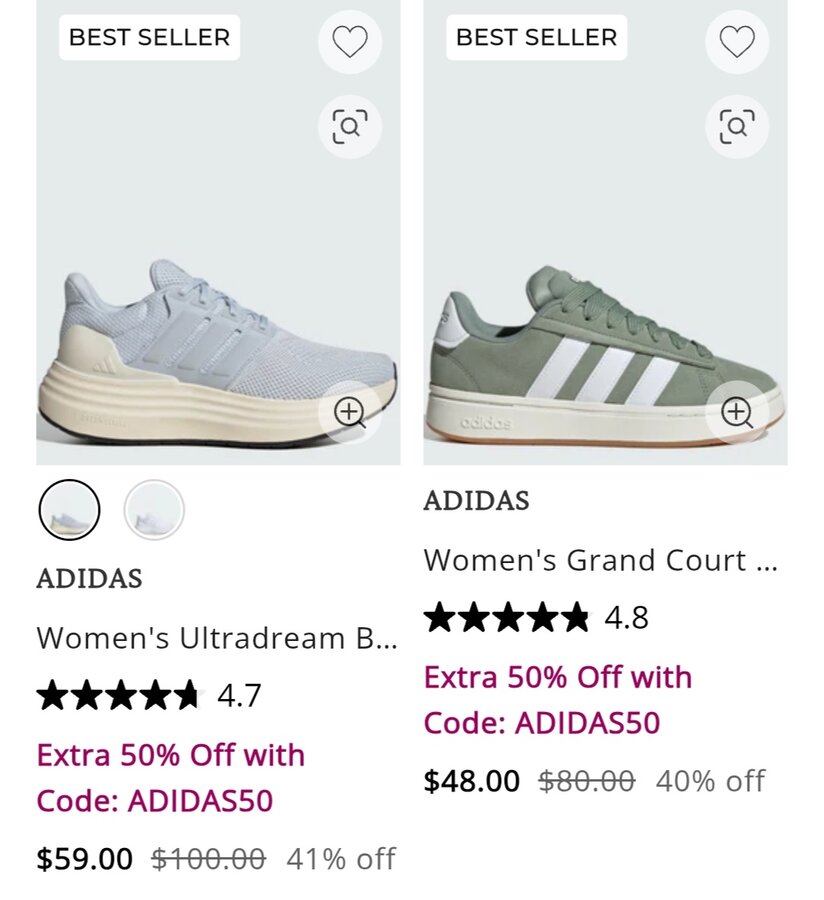Select the light blue and cream color swatch
The image size is (824, 900).
[x=70, y=510]
